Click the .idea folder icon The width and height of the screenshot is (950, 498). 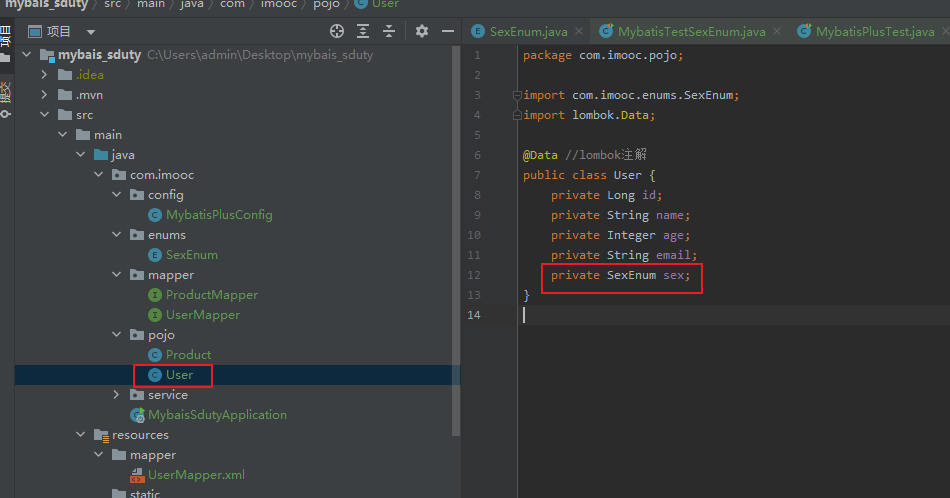[x=65, y=75]
